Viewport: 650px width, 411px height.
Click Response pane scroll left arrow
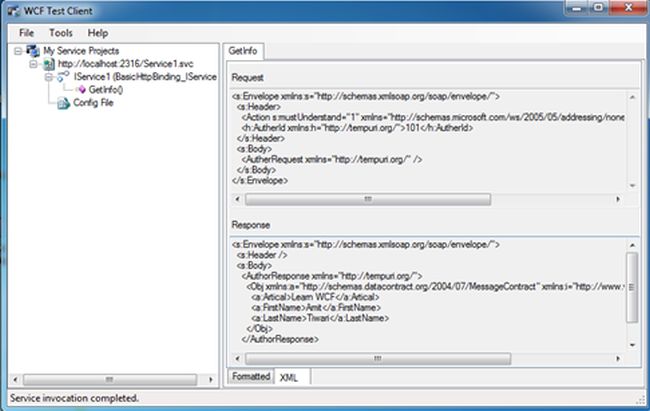click(x=238, y=359)
